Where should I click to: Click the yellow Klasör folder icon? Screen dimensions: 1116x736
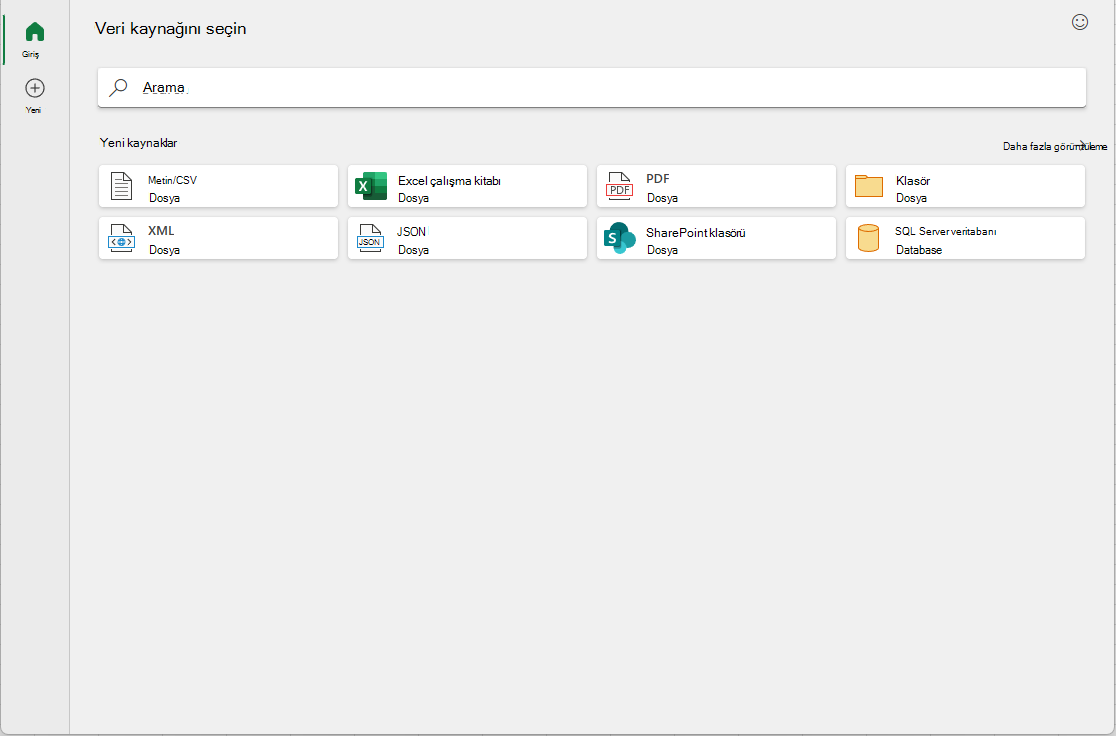(x=868, y=186)
